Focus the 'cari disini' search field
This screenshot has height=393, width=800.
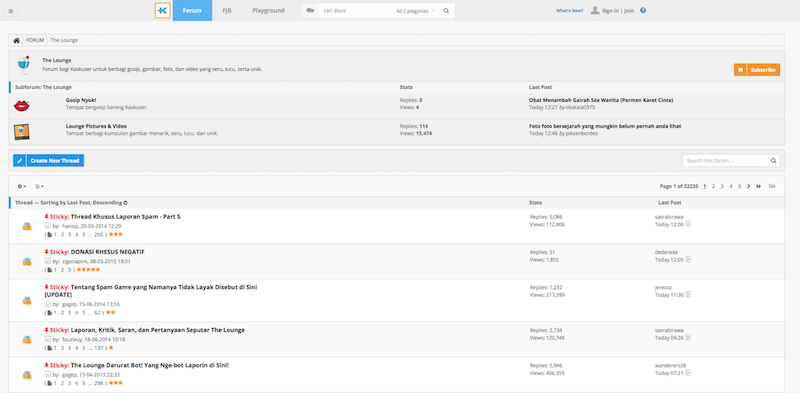click(355, 11)
